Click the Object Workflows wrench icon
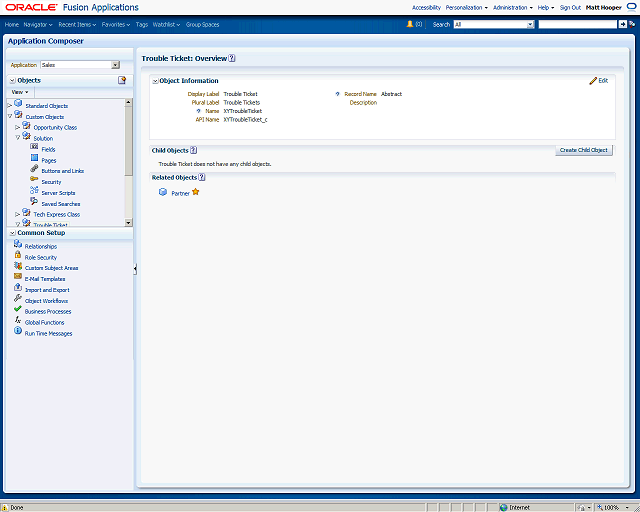 (x=18, y=298)
